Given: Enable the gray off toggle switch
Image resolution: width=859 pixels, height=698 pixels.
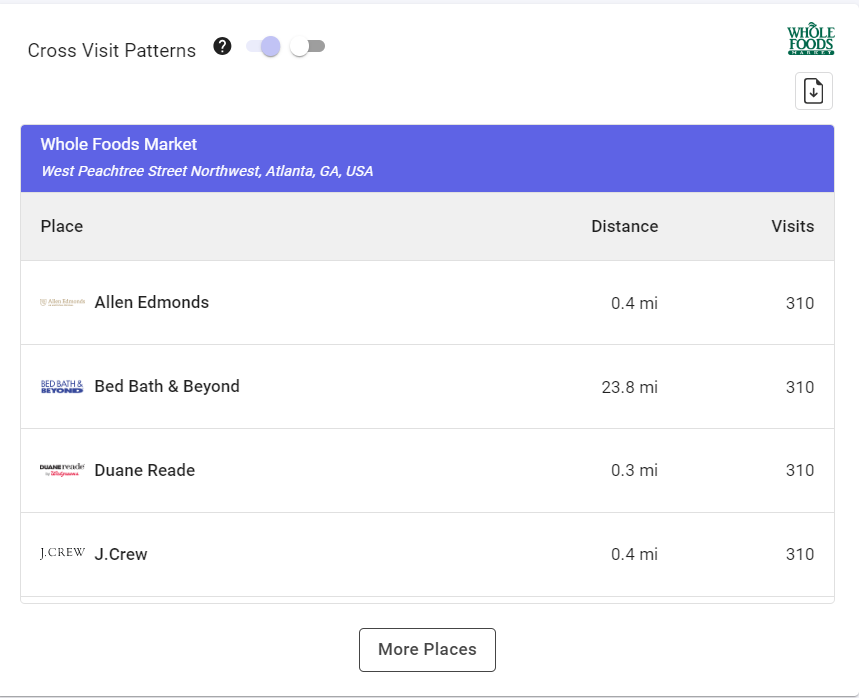Looking at the screenshot, I should 307,47.
